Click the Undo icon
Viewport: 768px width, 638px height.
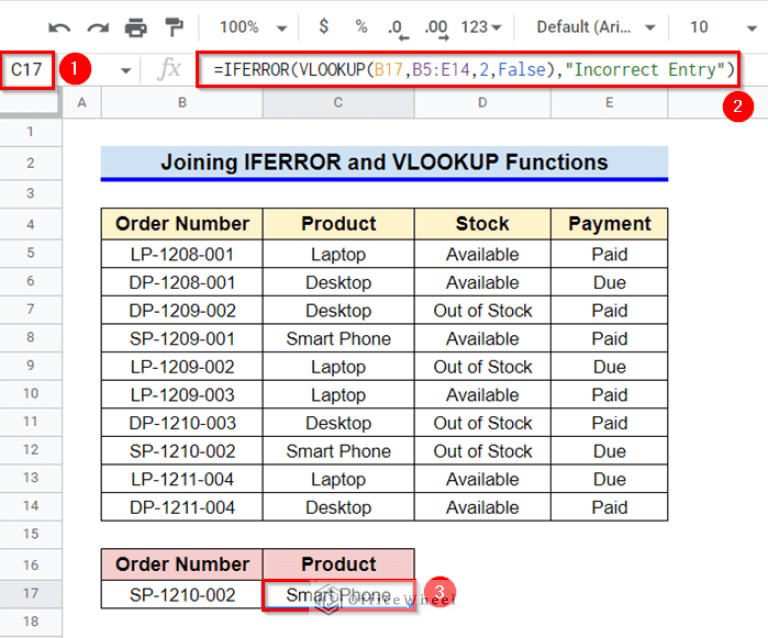pyautogui.click(x=60, y=27)
